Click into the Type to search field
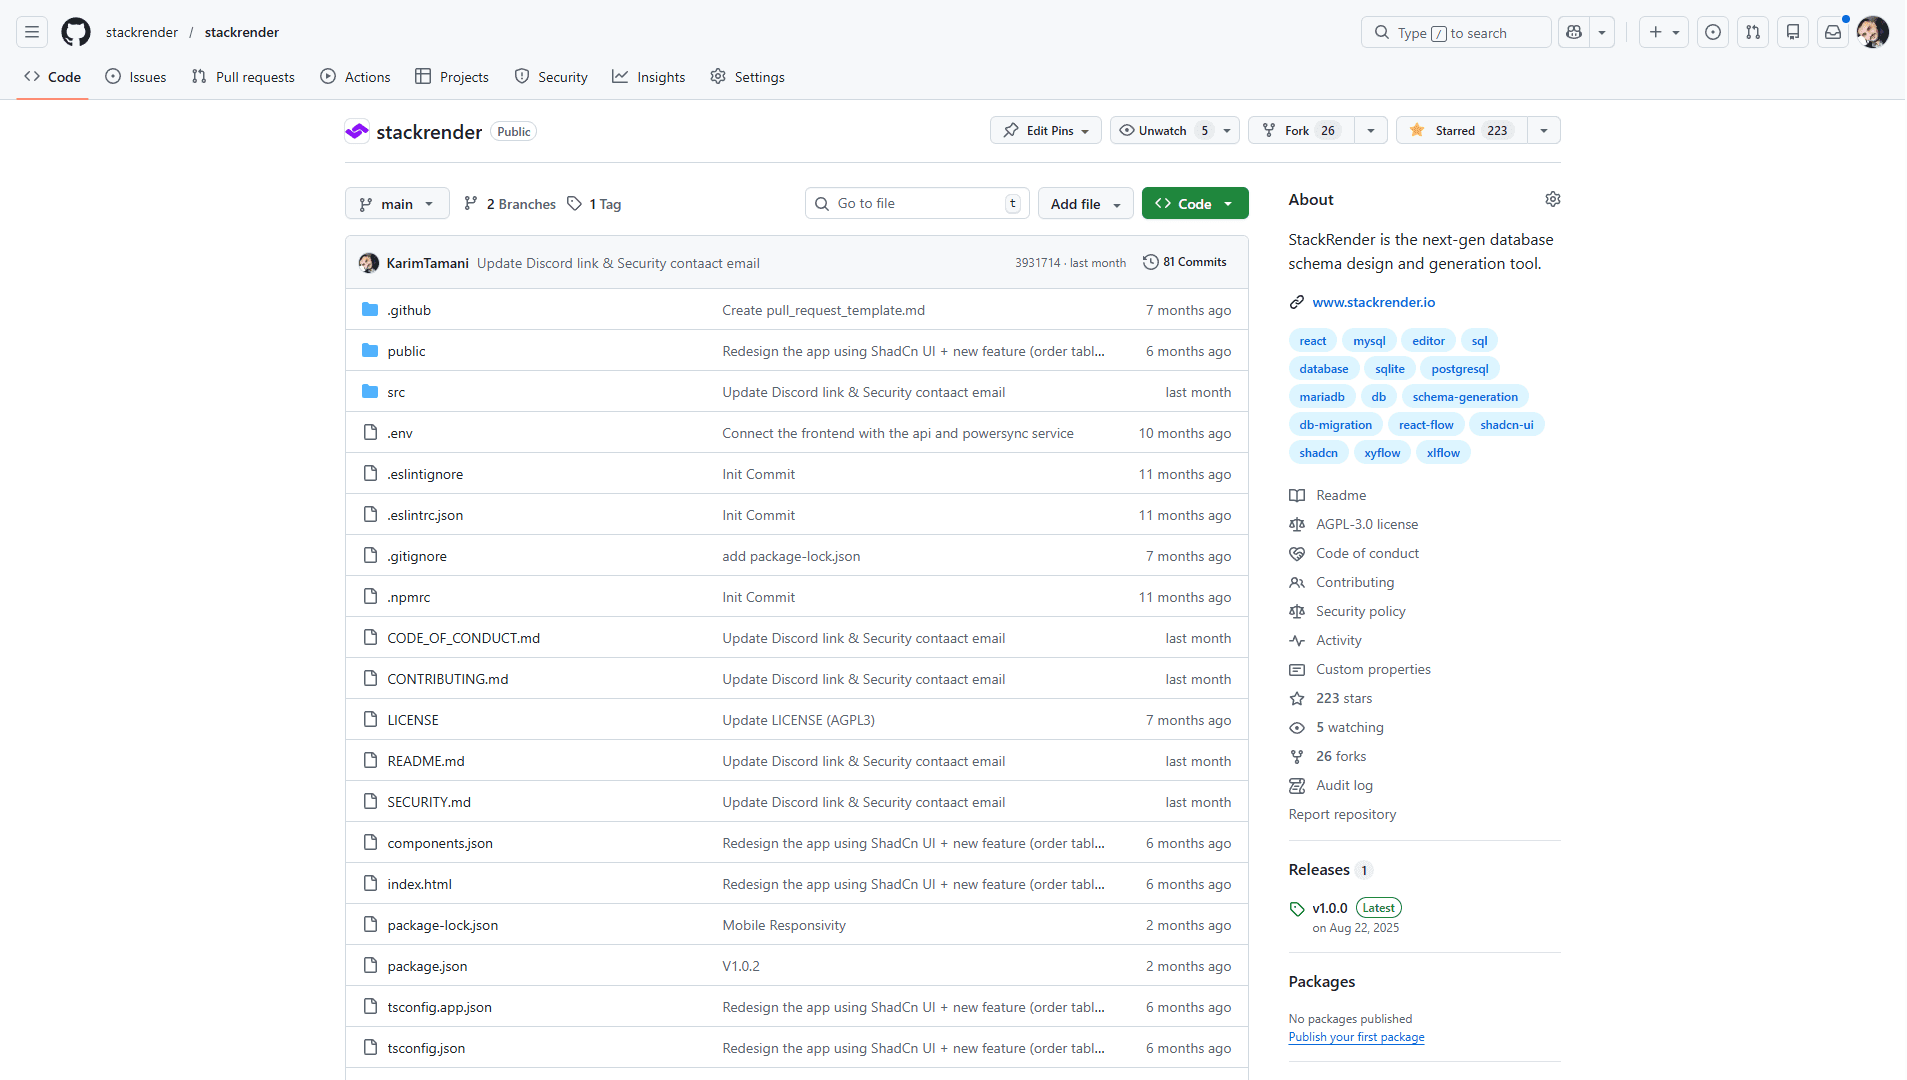1907x1080 pixels. coord(1455,32)
